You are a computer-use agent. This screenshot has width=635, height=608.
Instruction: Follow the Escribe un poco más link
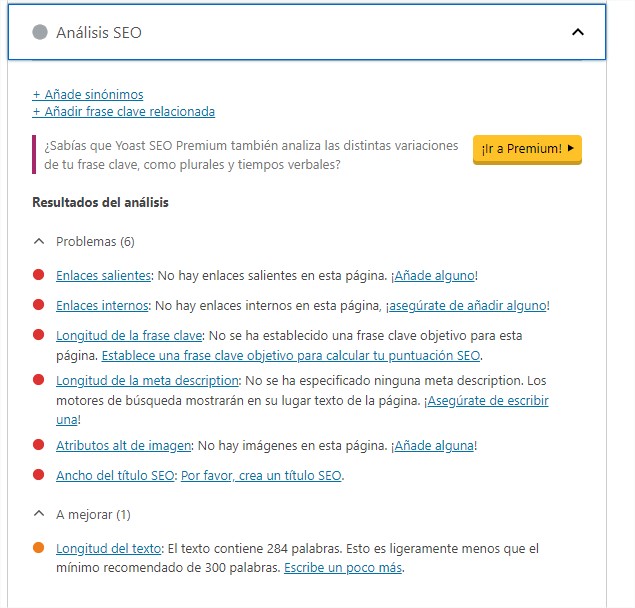point(343,567)
